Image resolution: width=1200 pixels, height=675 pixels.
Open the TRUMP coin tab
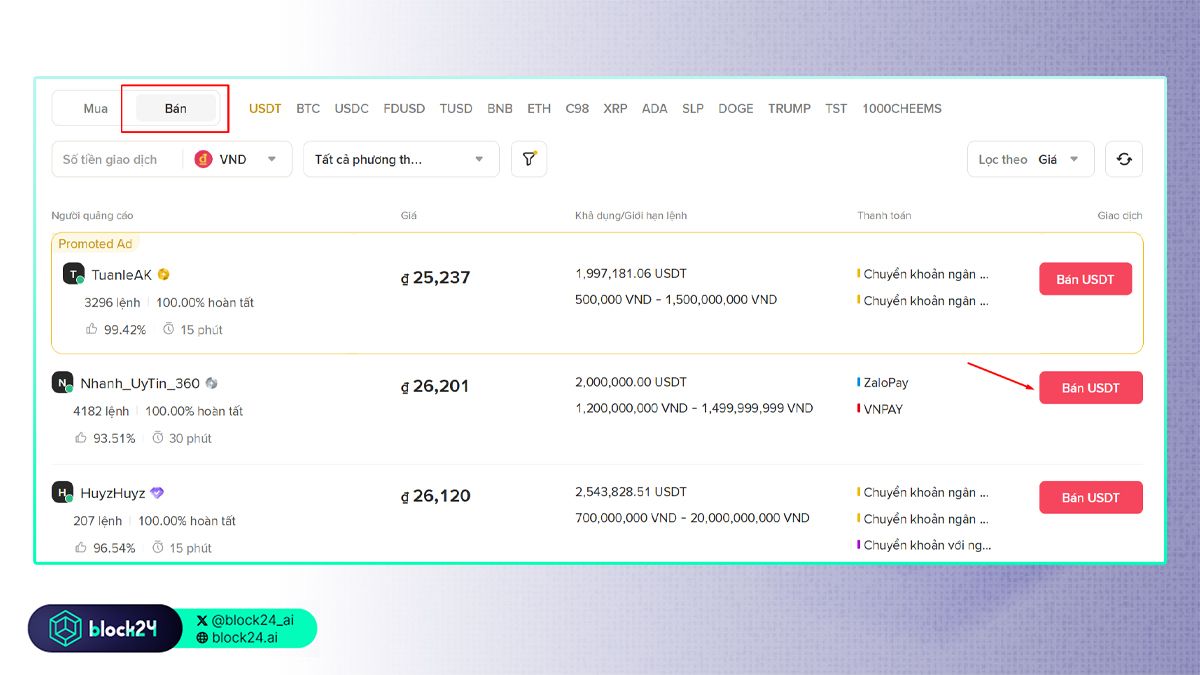(x=789, y=109)
